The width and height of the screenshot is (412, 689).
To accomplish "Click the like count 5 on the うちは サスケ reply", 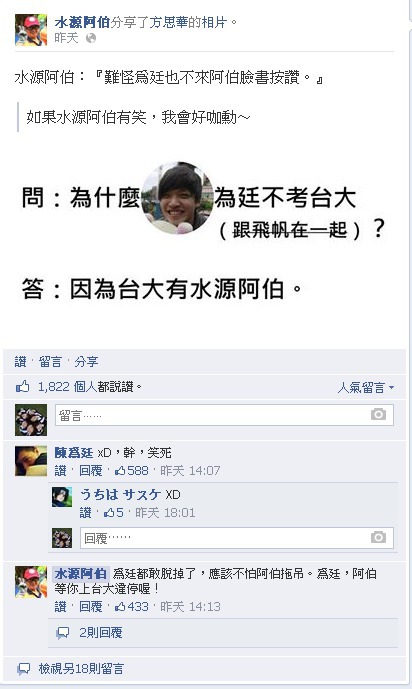I will 120,512.
